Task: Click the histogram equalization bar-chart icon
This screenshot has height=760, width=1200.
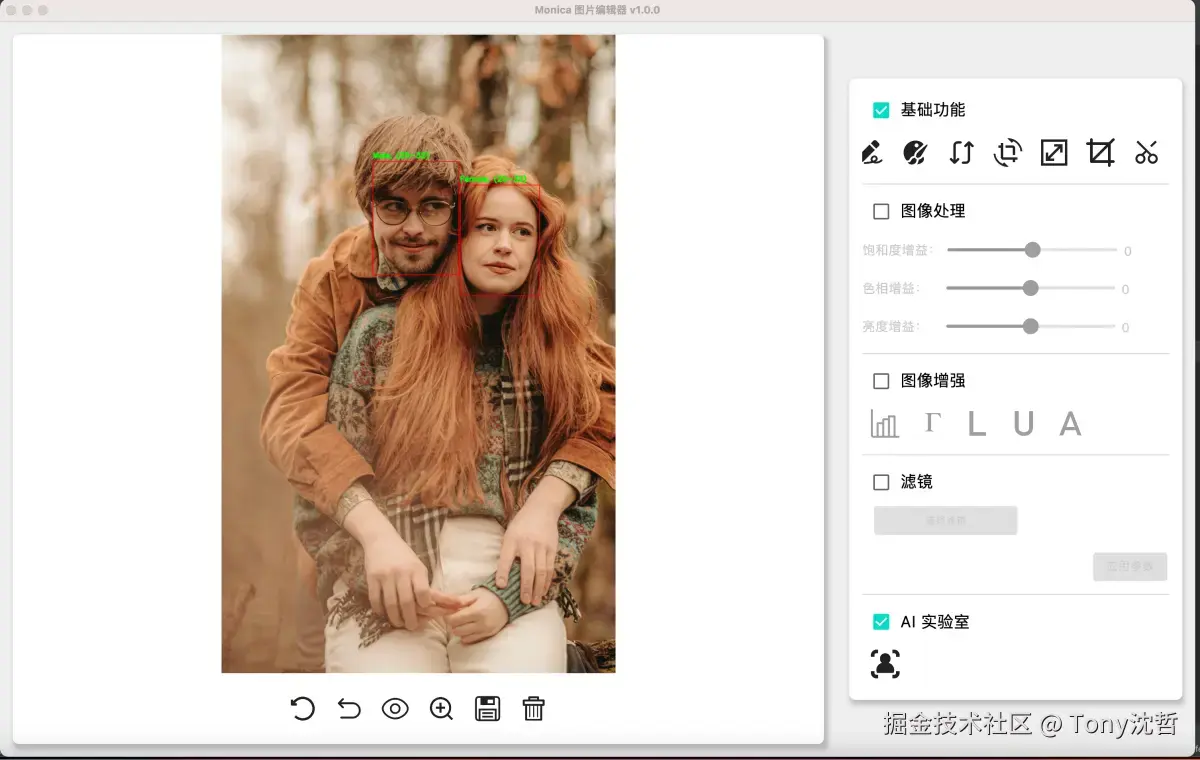Action: click(x=884, y=424)
